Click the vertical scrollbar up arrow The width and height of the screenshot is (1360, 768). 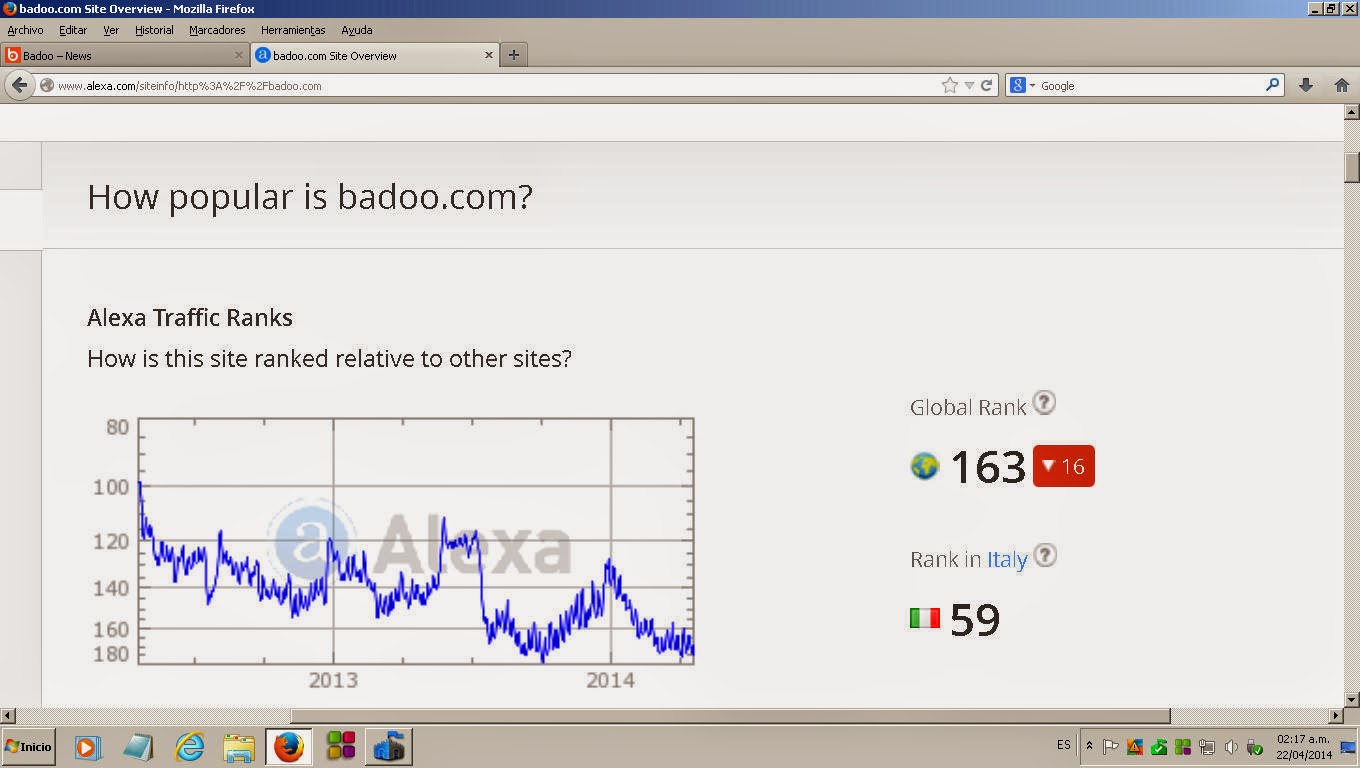tap(1351, 111)
